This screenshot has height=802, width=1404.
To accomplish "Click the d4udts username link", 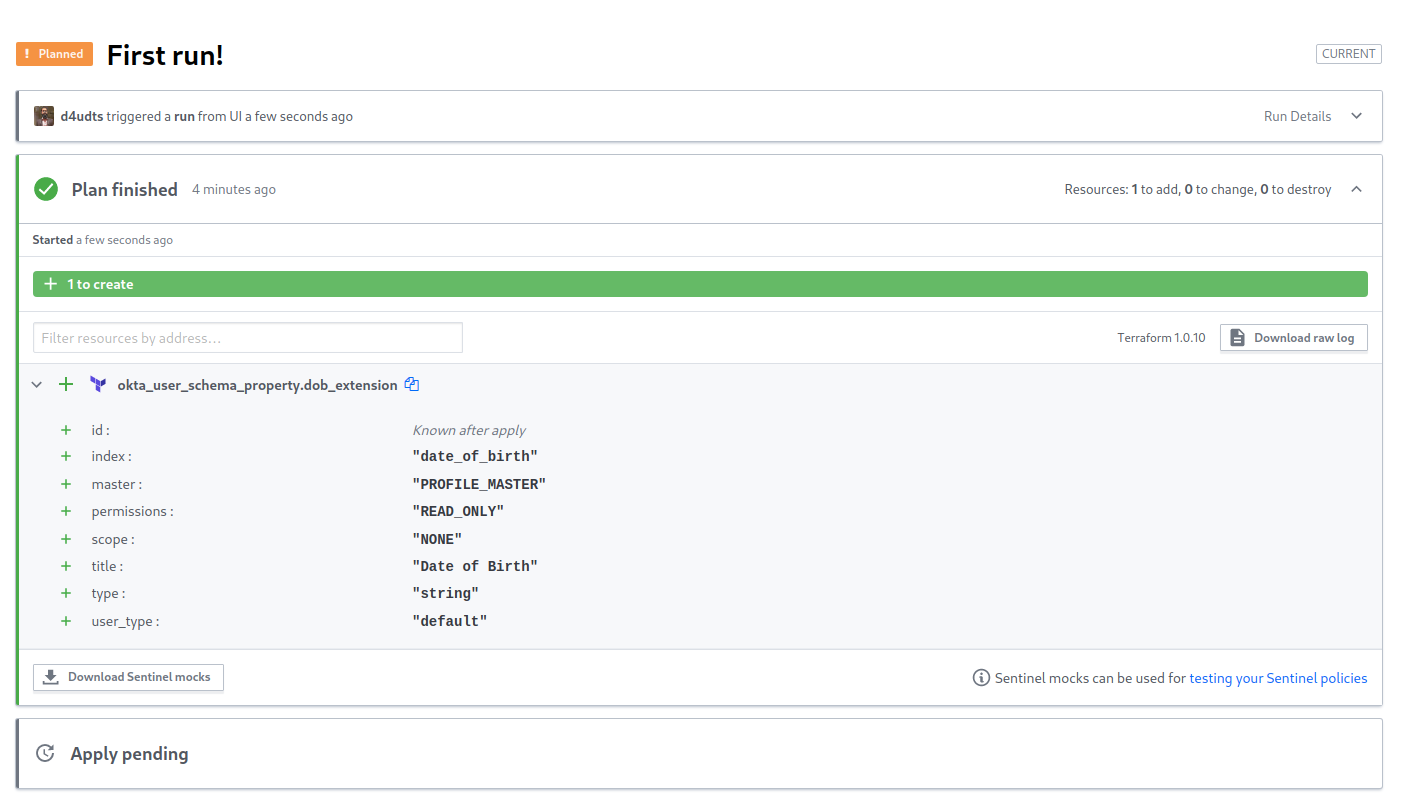I will 81,116.
